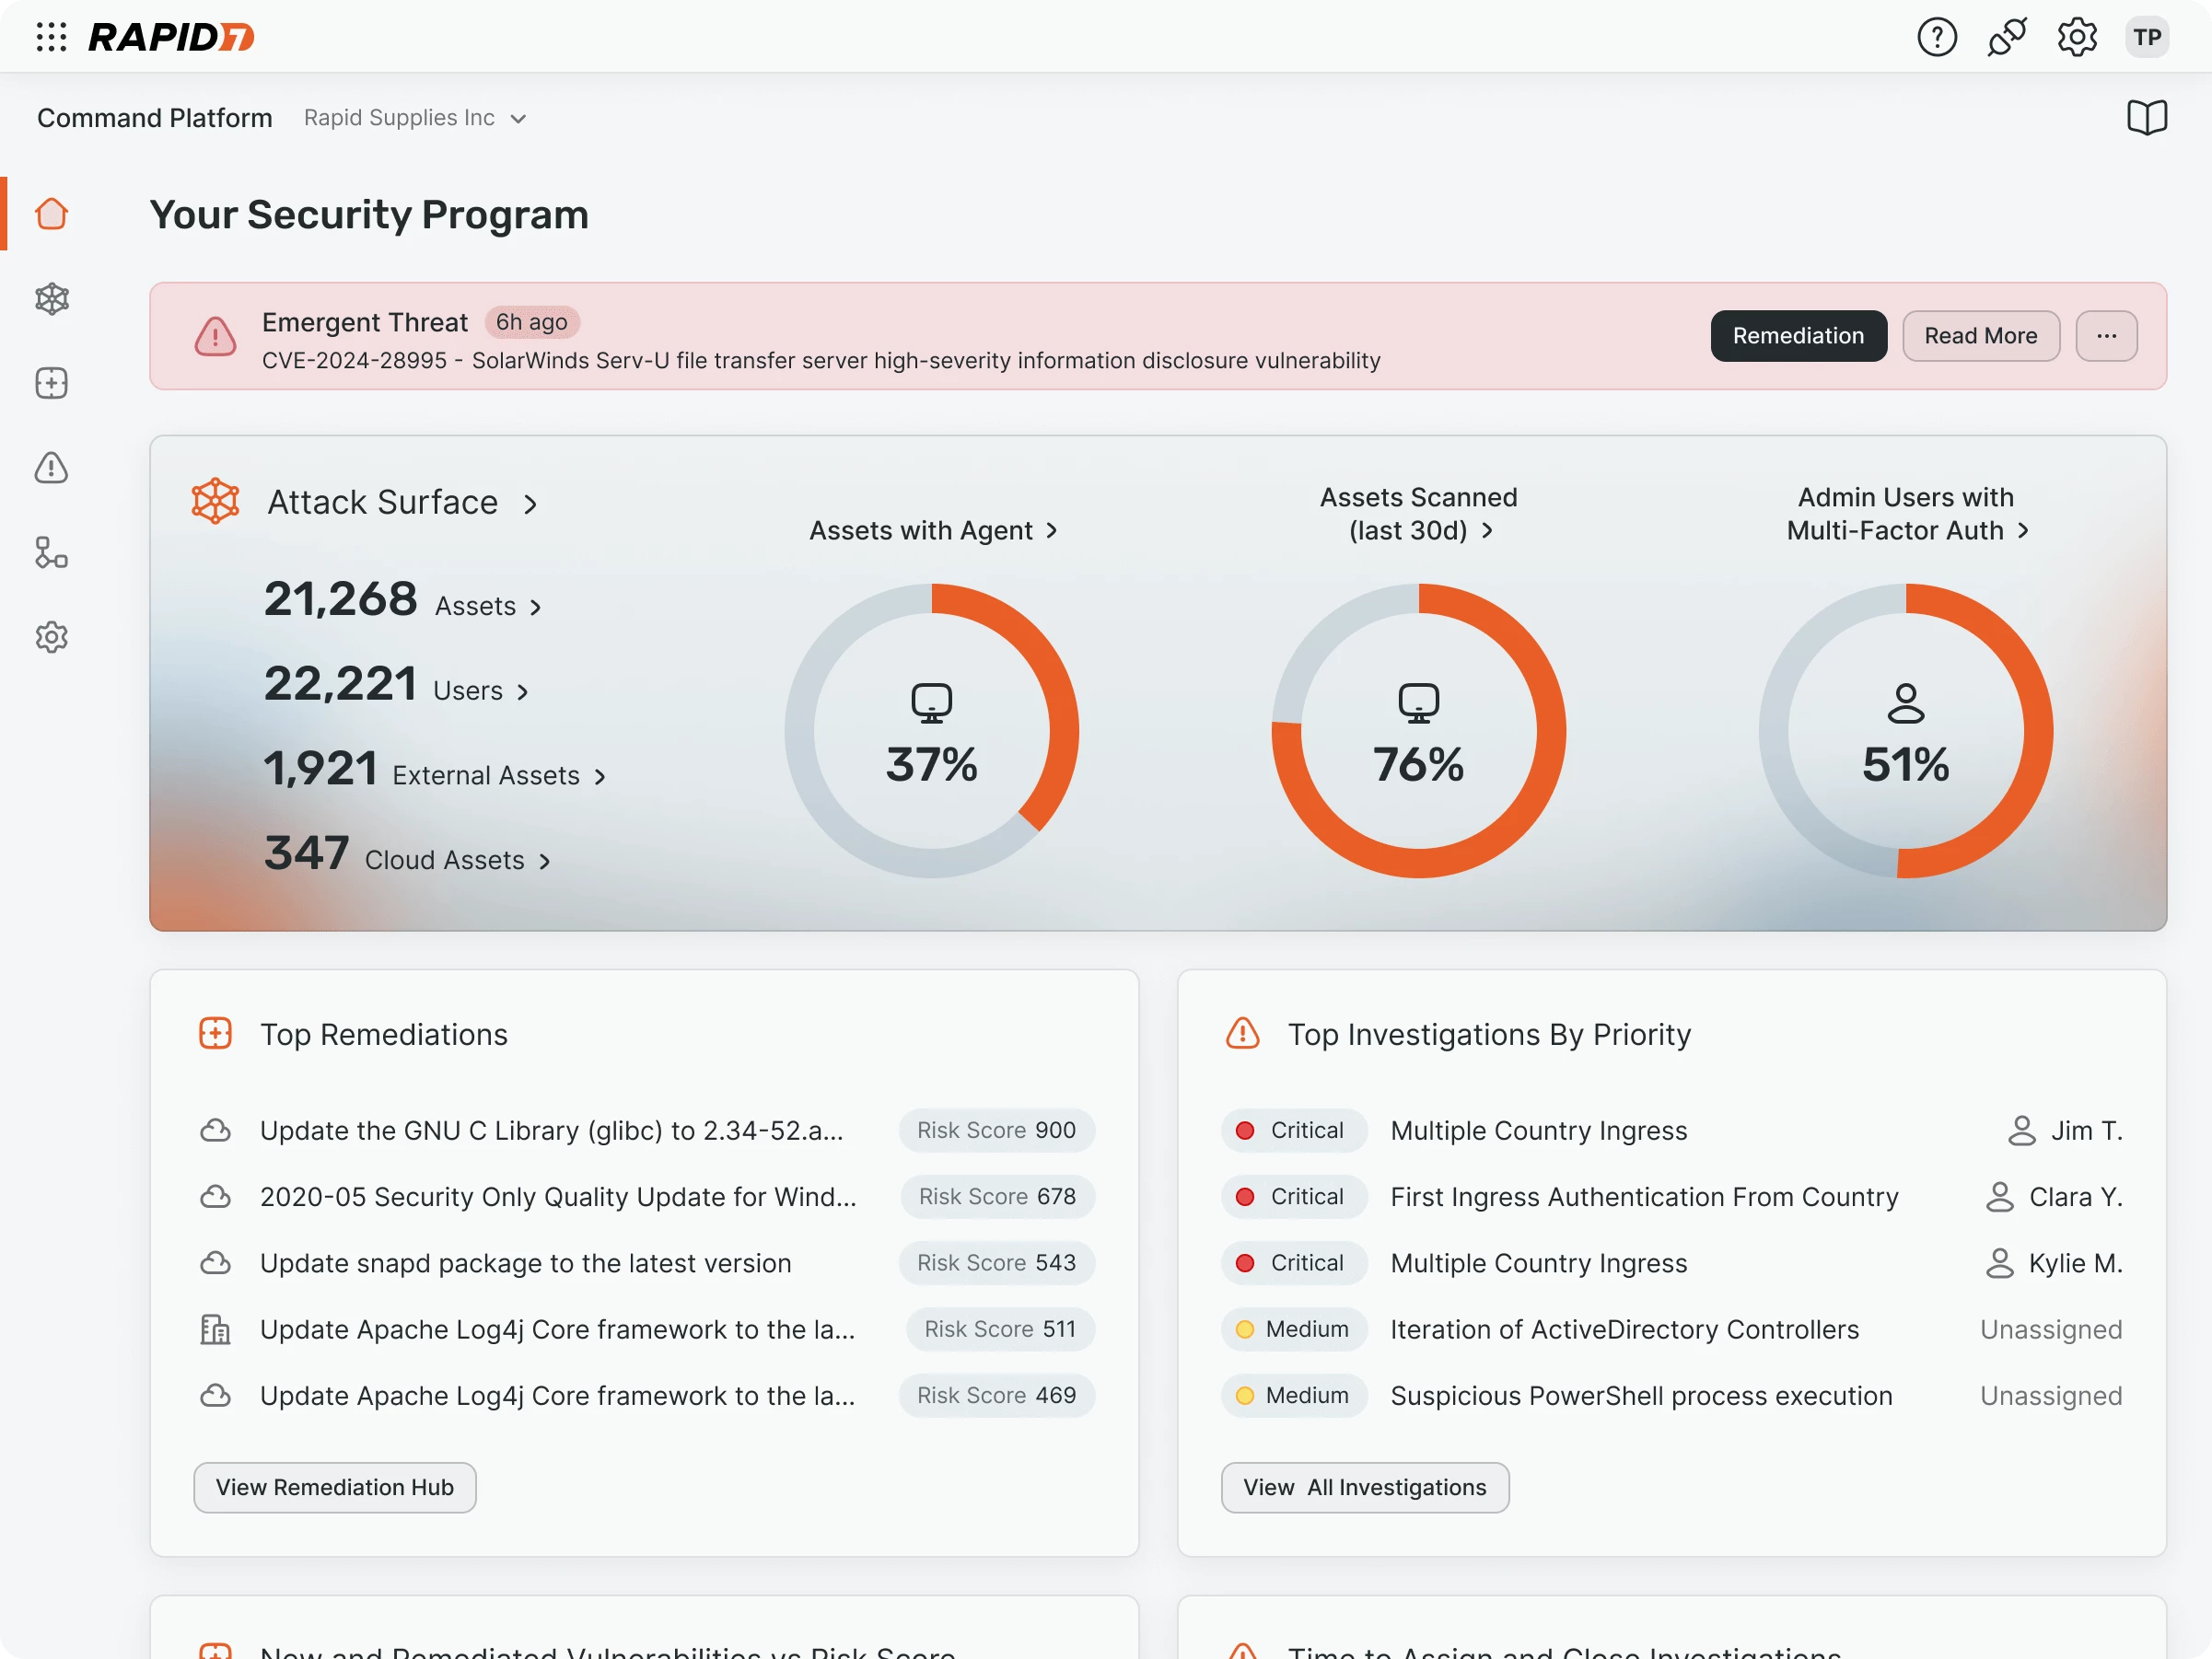Click the monitor icon in 37% donut

click(x=931, y=703)
